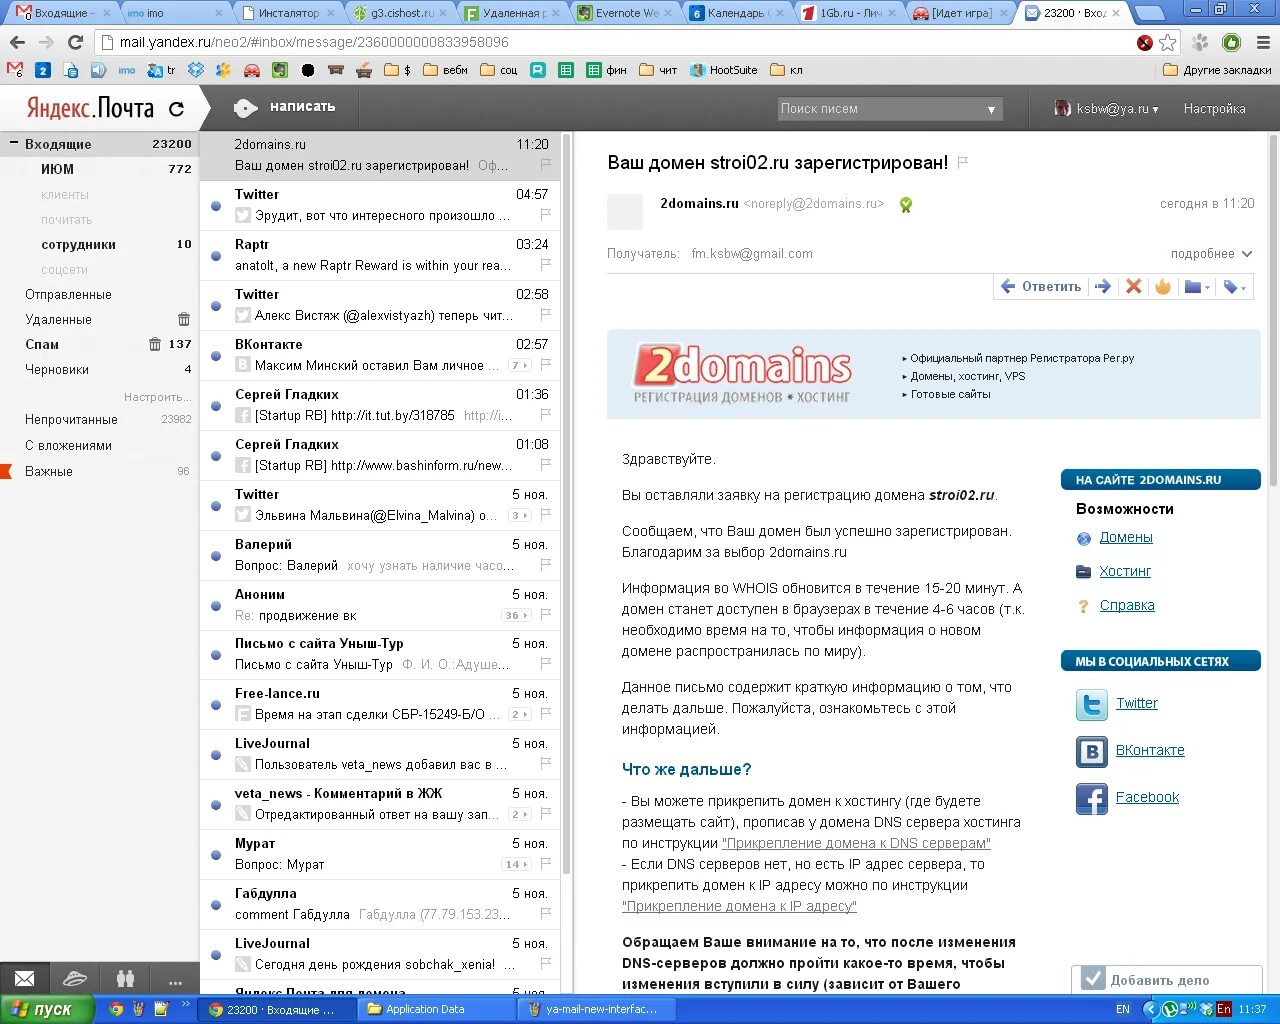The width and height of the screenshot is (1280, 1024).
Task: Open the LiveJournal birthday message about sobchak_xenia
Action: 380,954
